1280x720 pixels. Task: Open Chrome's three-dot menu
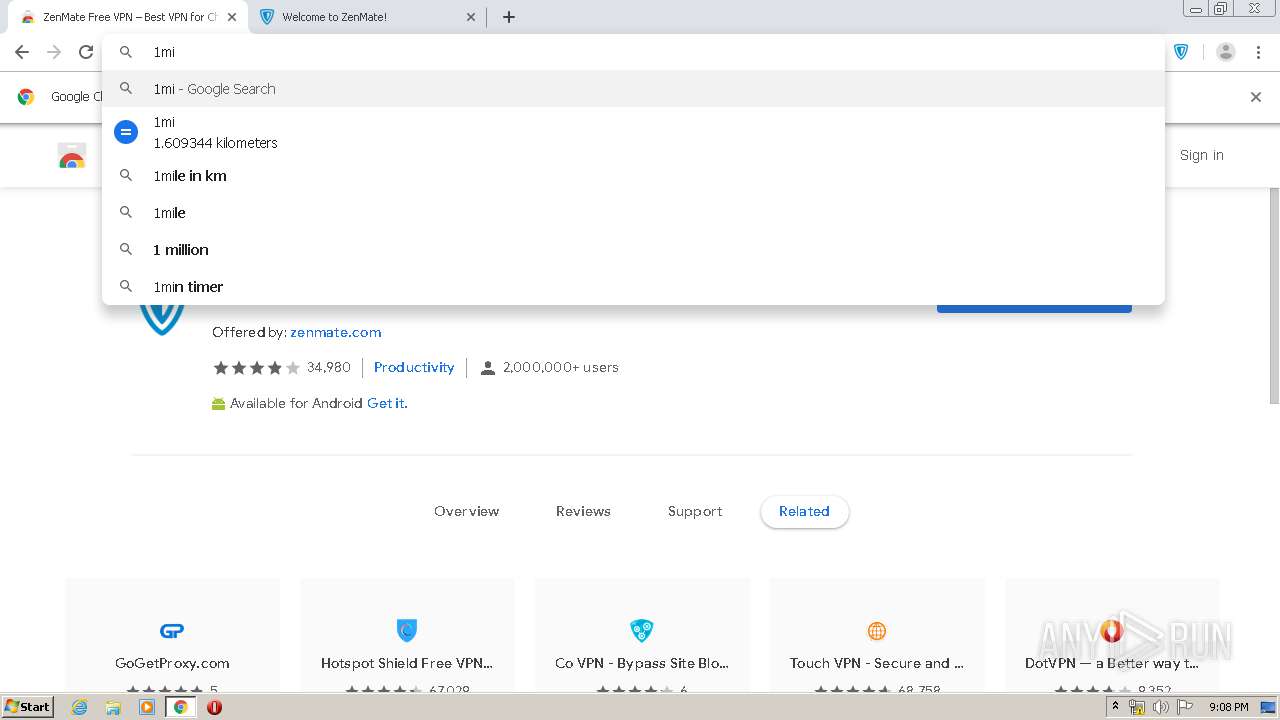point(1258,52)
